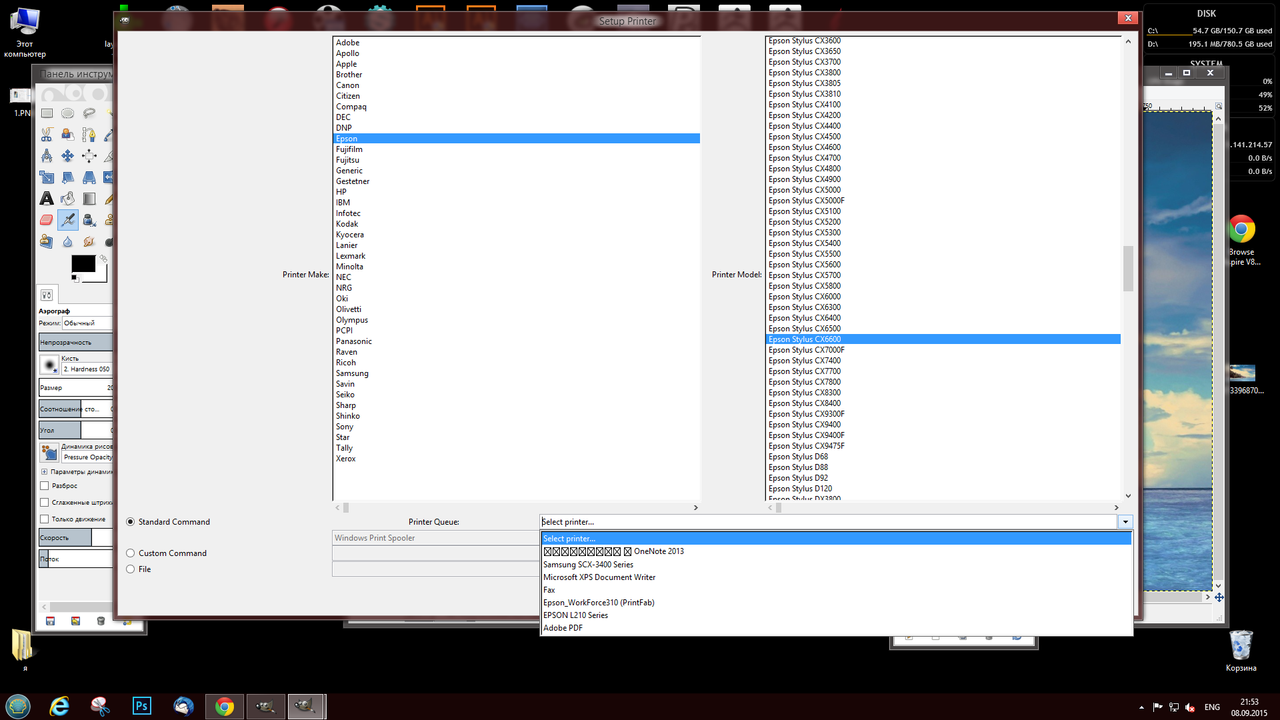
Task: Select Lexmark in Printer Make list
Action: 517,256
